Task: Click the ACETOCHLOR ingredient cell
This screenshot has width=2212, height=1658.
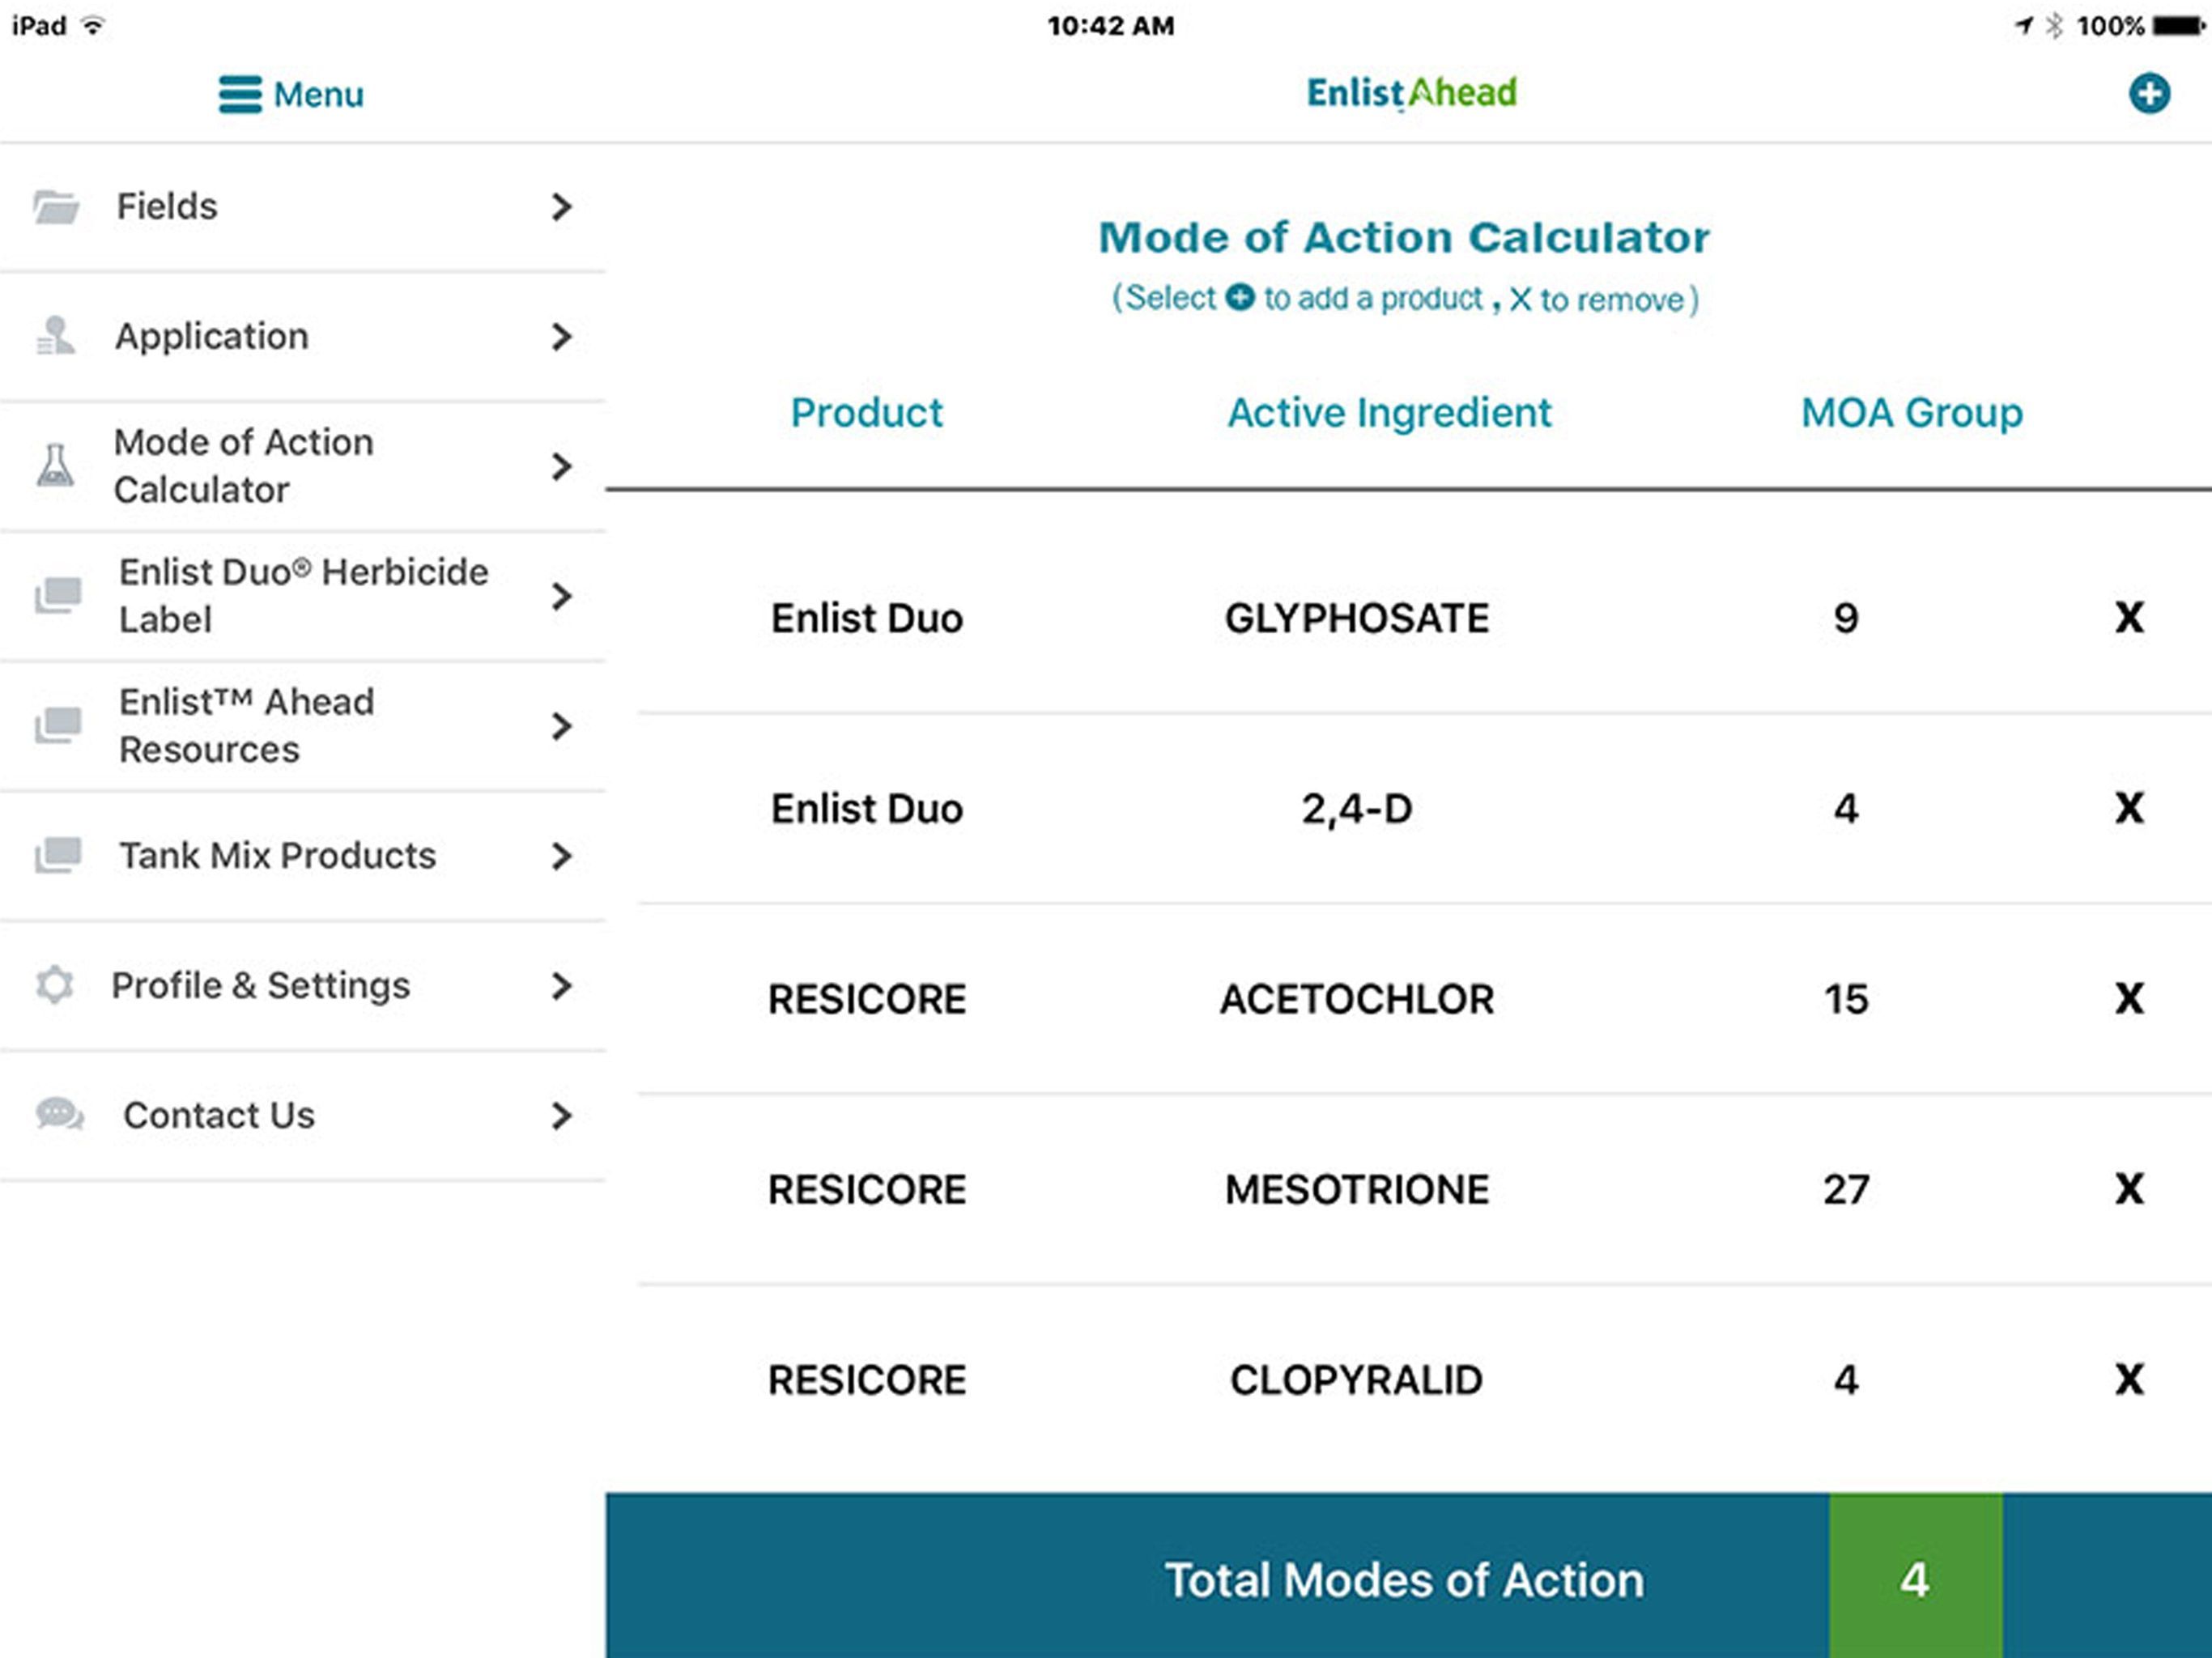Action: click(1357, 999)
